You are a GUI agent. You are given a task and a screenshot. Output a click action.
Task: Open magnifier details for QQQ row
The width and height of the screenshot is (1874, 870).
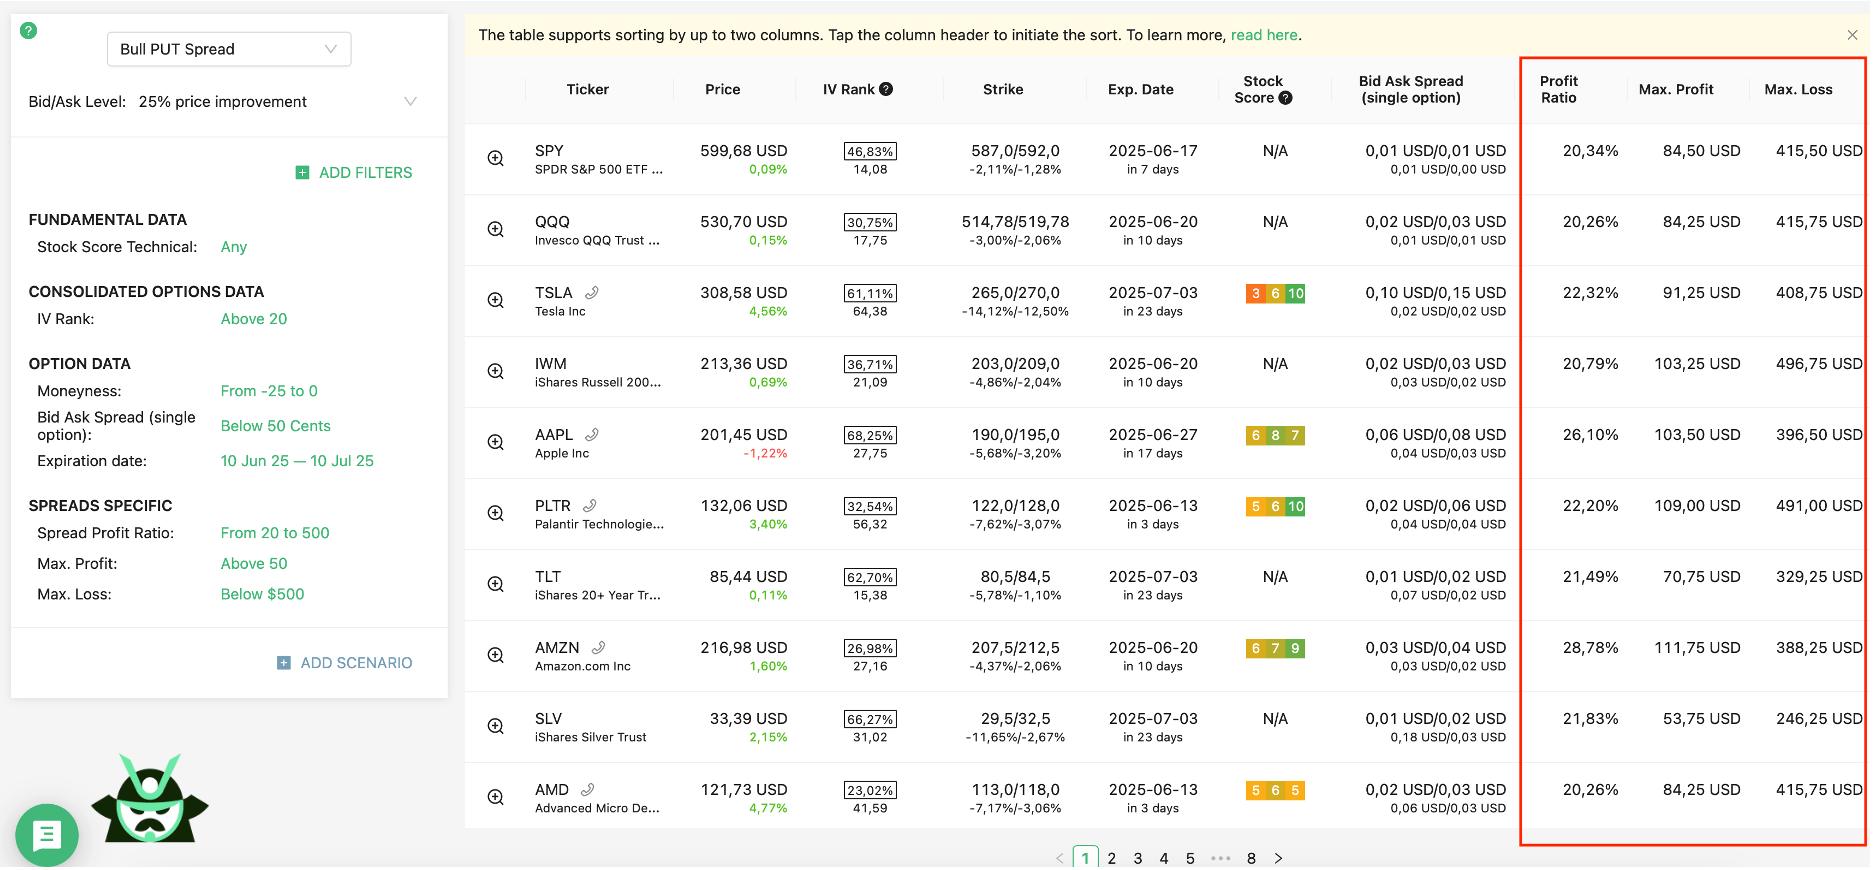pyautogui.click(x=495, y=230)
